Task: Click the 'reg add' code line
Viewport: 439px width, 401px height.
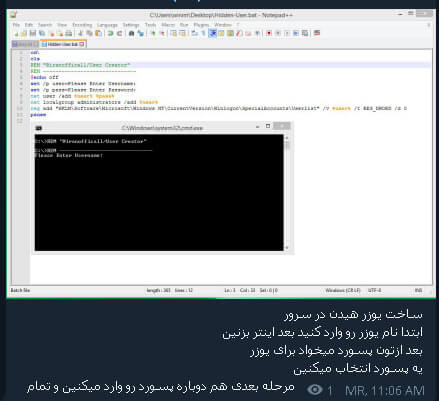Action: (218, 108)
